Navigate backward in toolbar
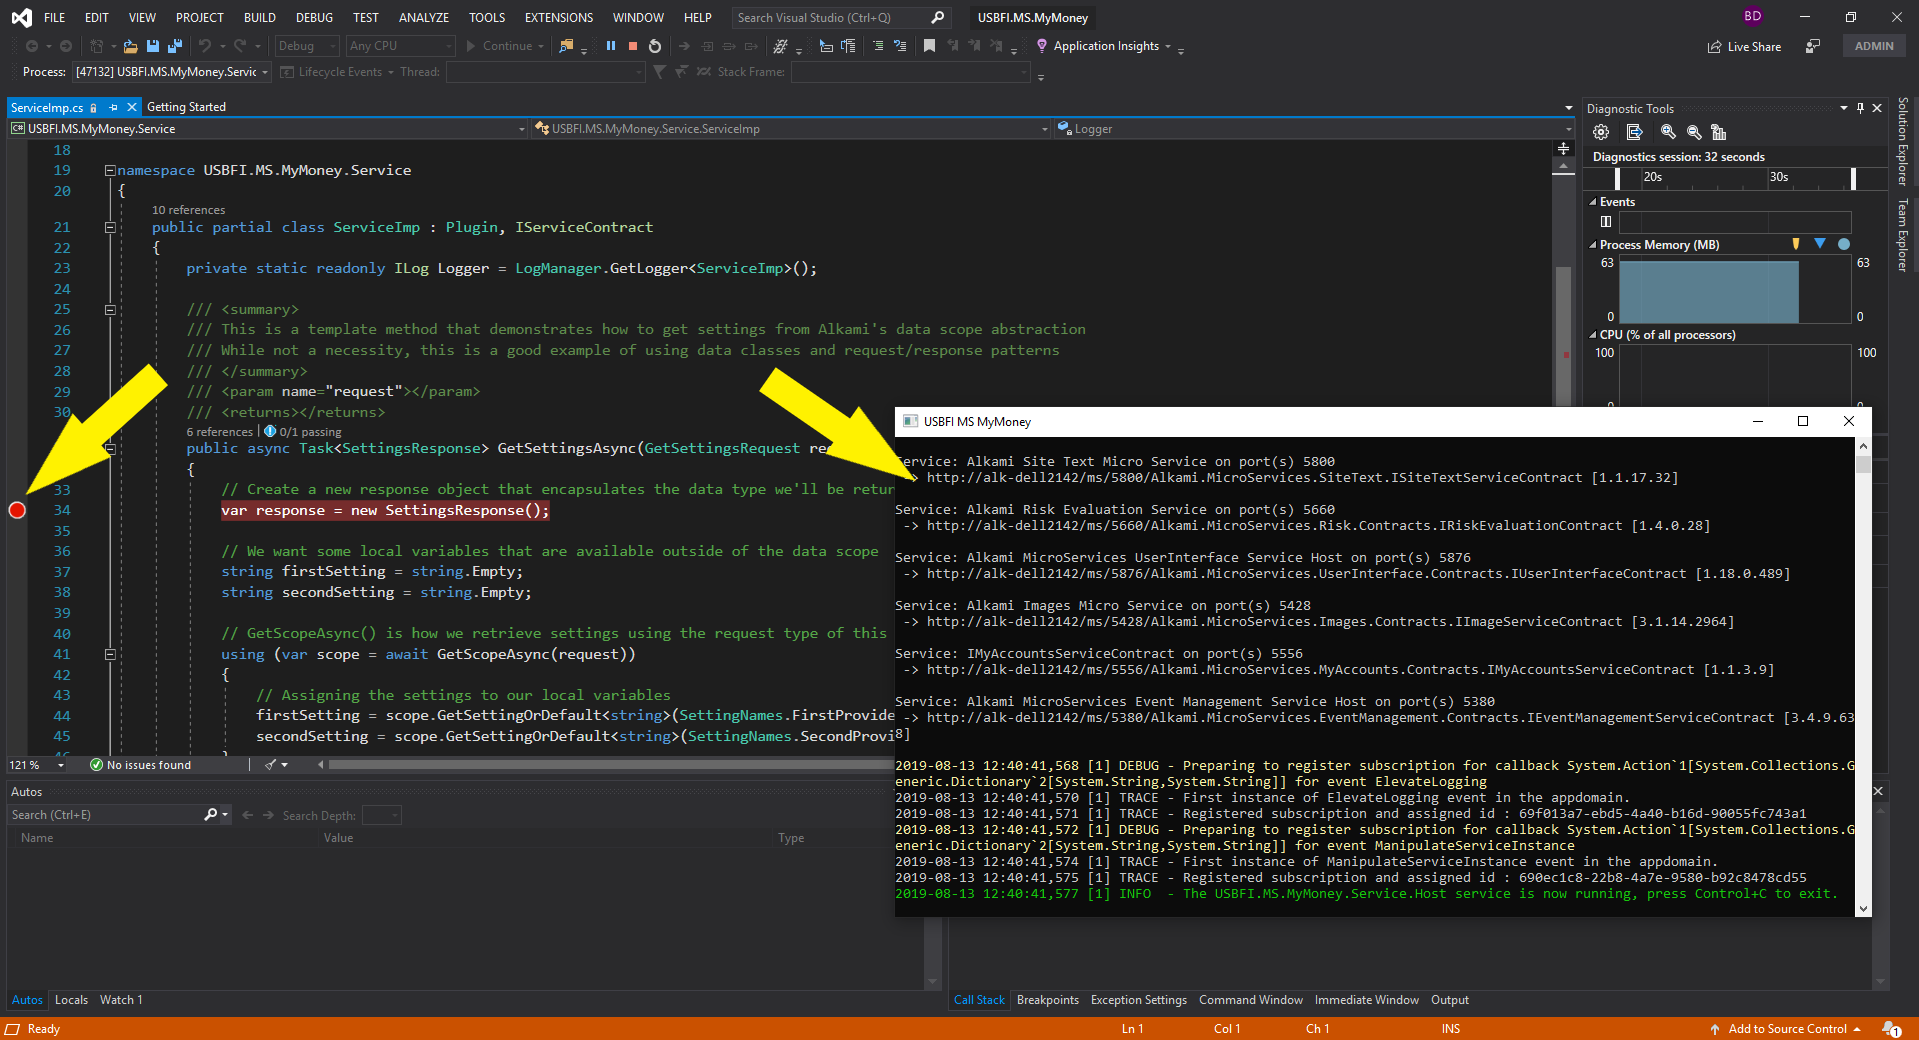 [x=32, y=46]
